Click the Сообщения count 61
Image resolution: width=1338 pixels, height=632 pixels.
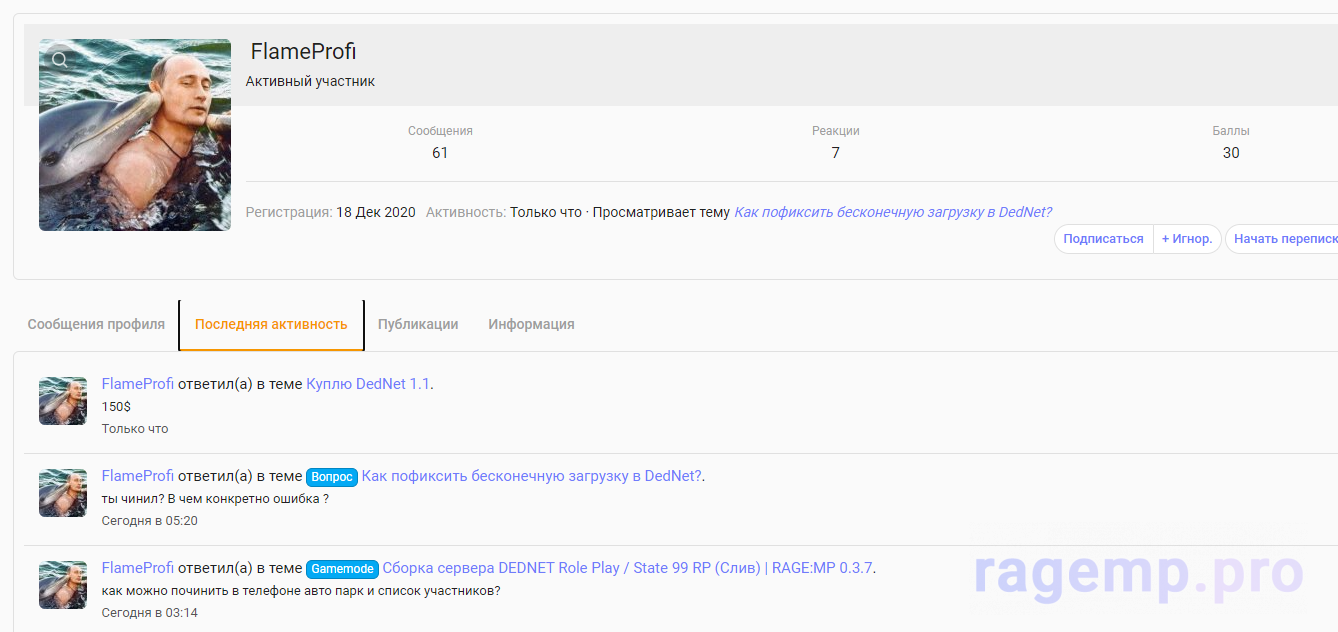point(440,153)
